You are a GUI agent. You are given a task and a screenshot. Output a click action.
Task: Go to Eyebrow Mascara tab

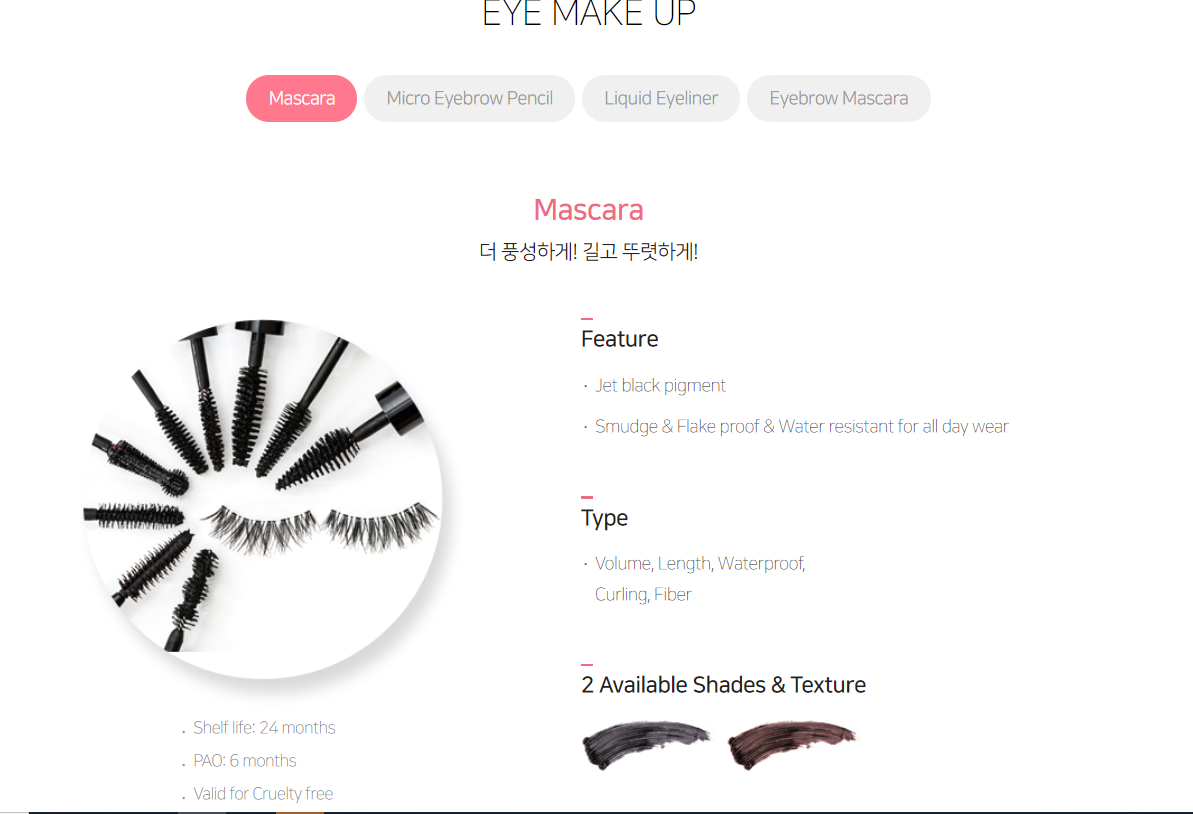pyautogui.click(x=838, y=98)
